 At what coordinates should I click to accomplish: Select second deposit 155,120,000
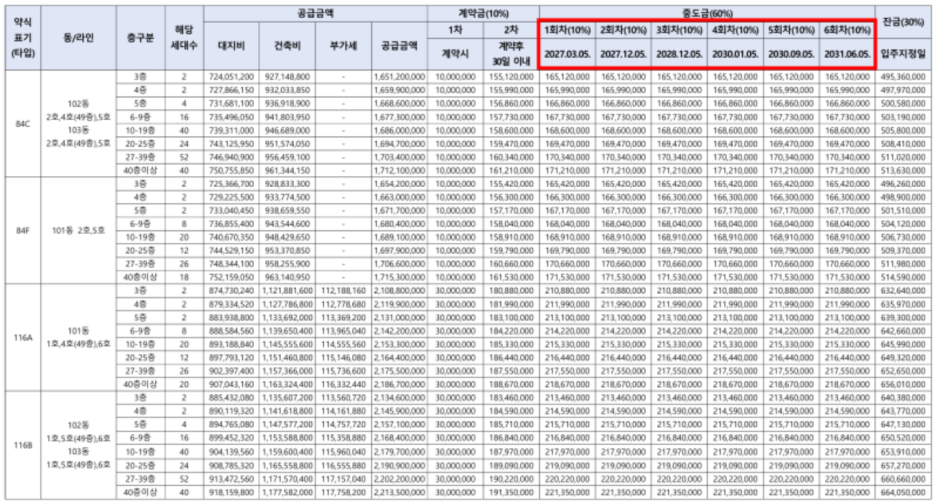click(x=512, y=78)
